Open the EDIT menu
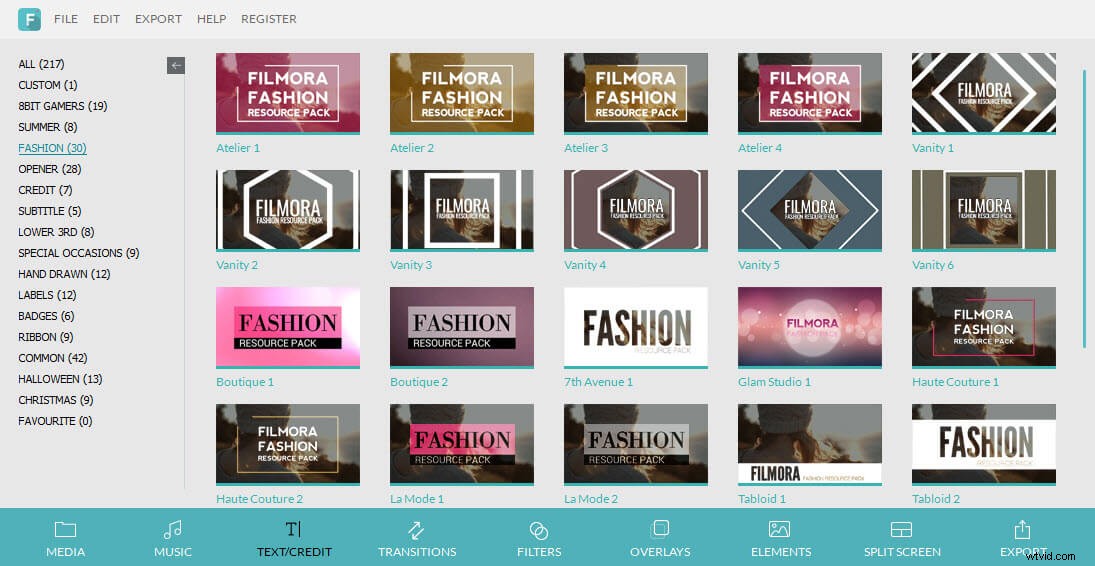The image size is (1095, 566). pos(106,19)
